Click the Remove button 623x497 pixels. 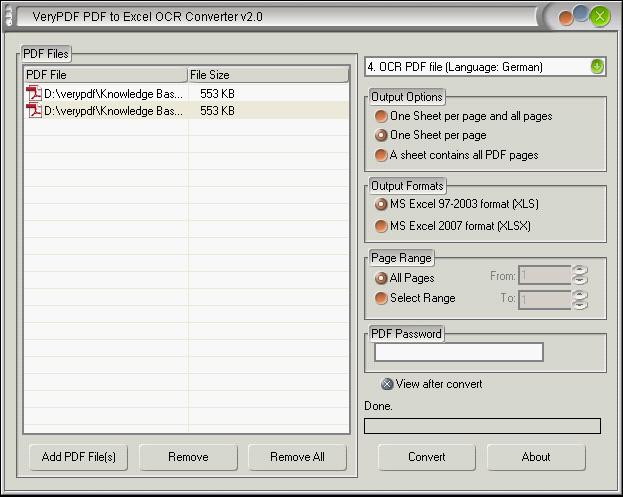coord(188,457)
